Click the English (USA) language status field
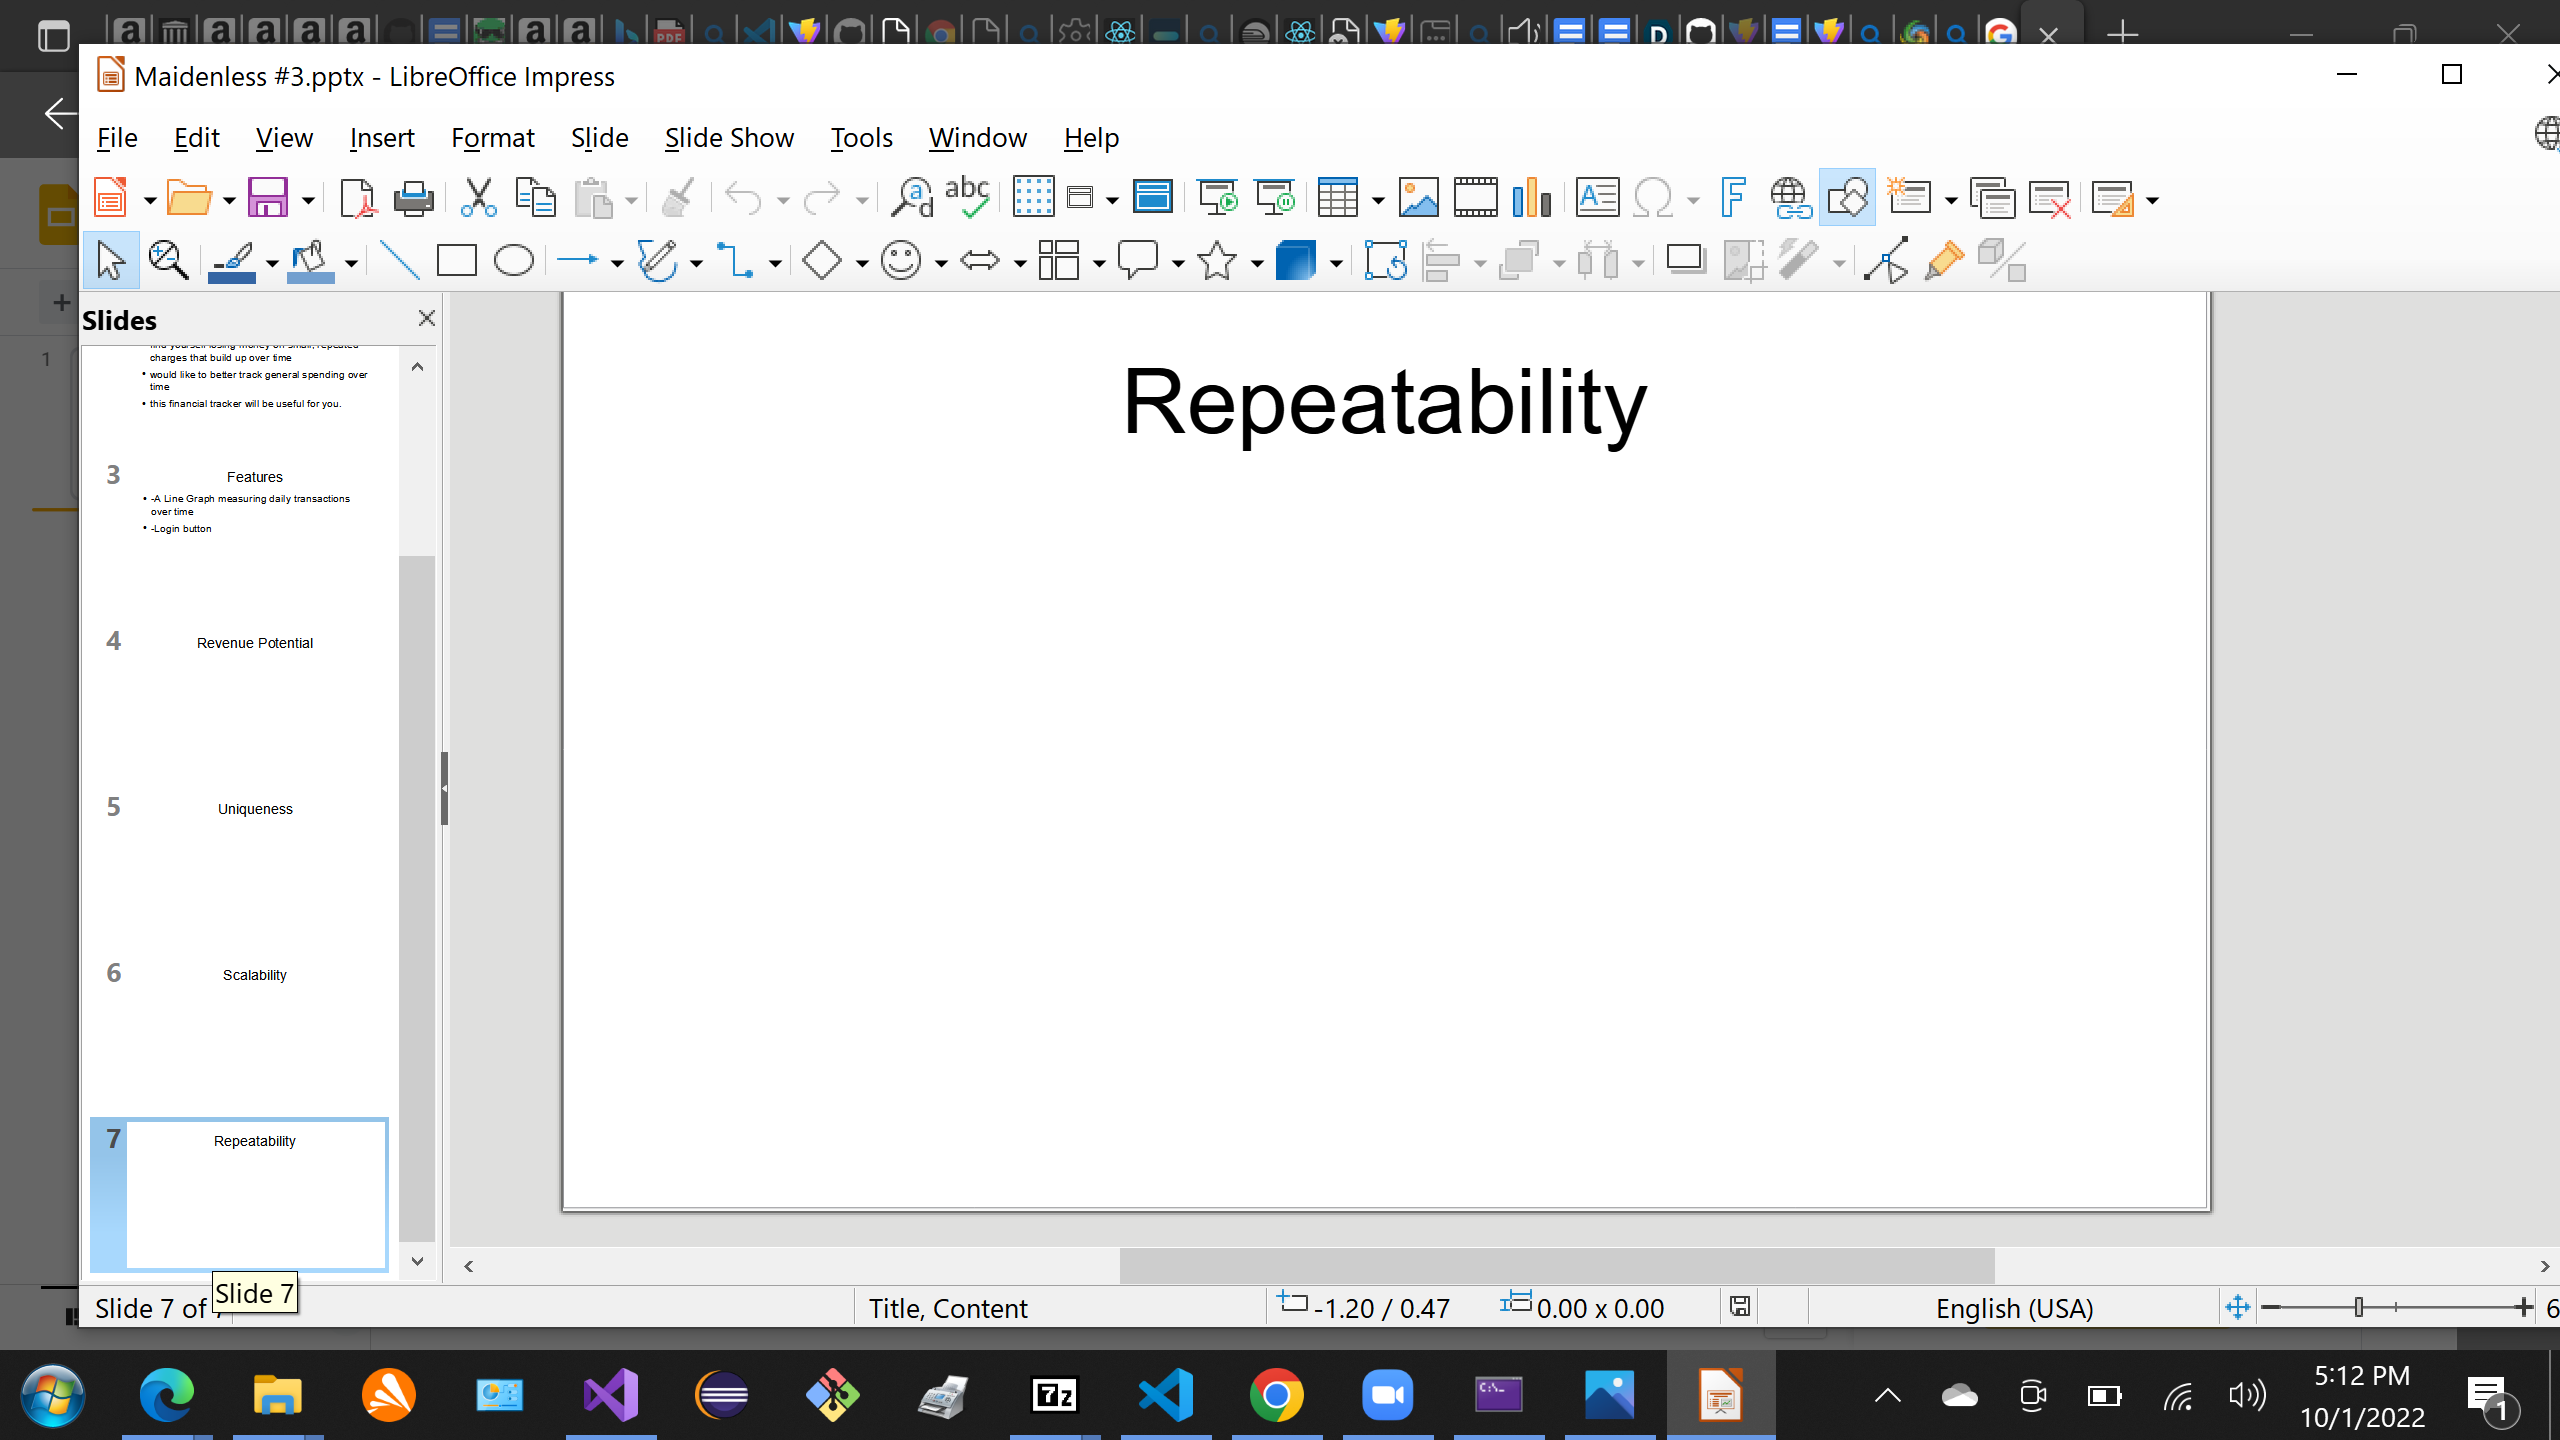The image size is (2560, 1440). (x=2014, y=1308)
